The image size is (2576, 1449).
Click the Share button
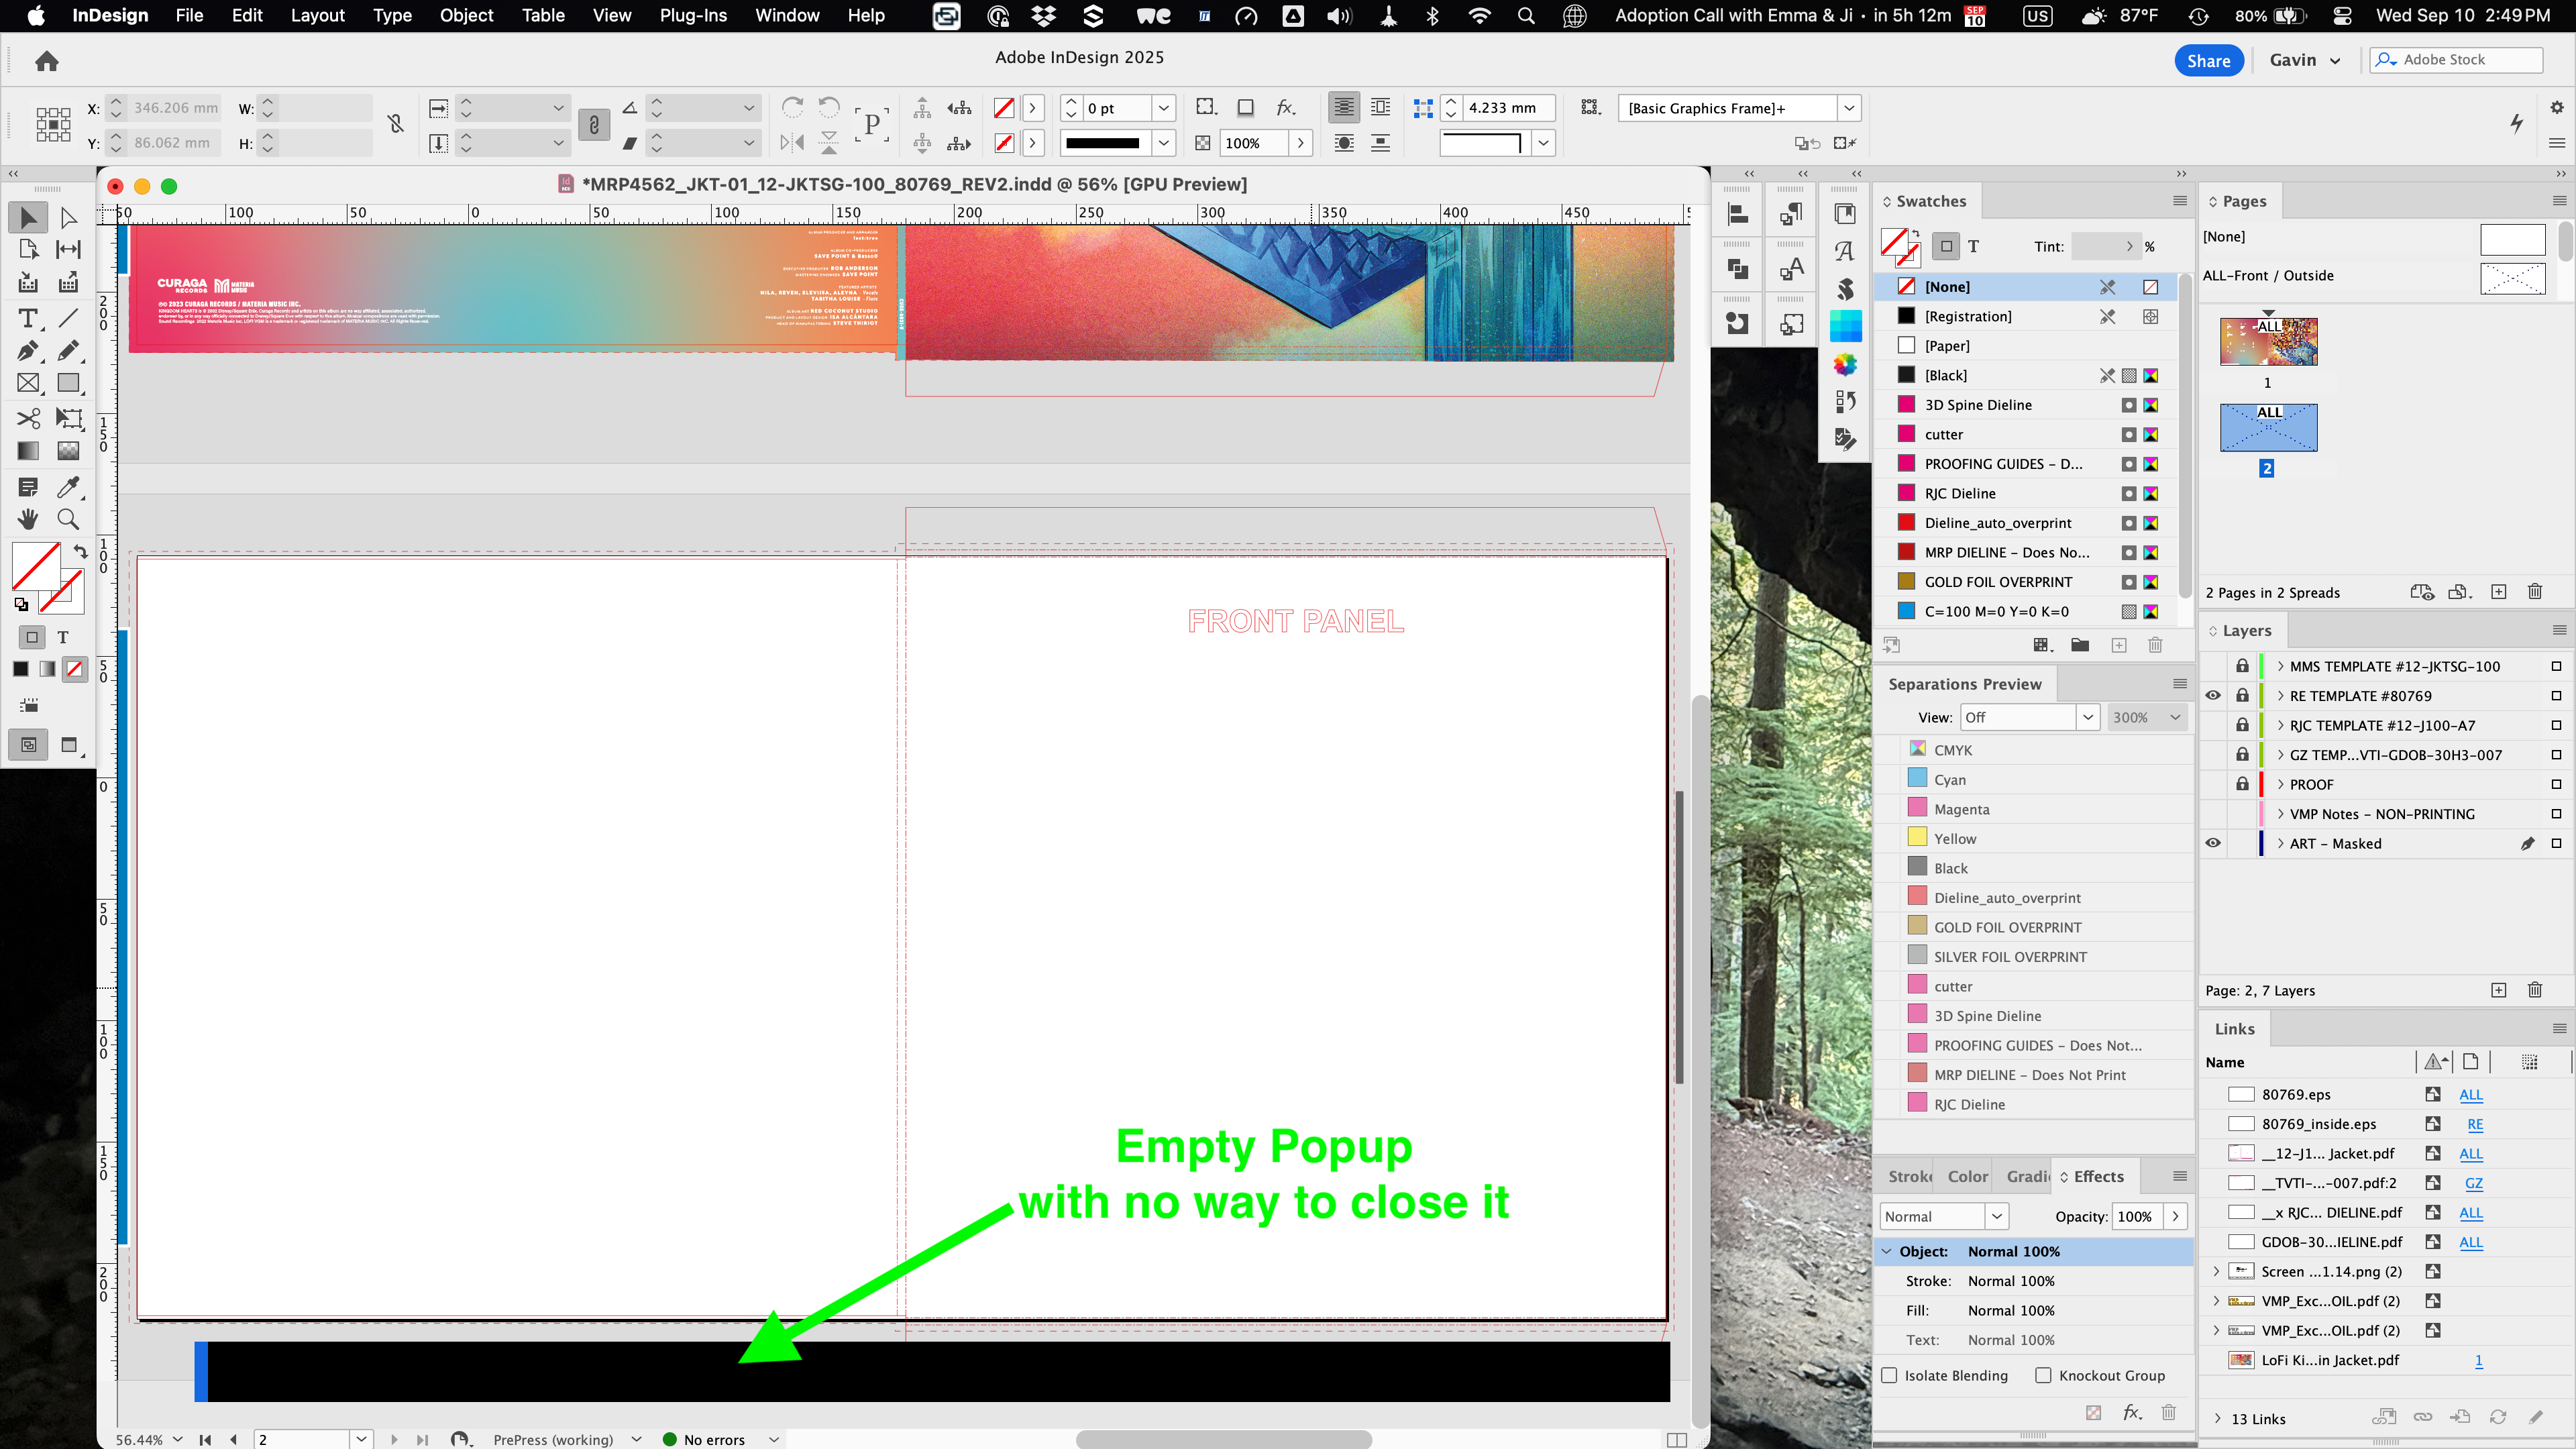2208,60
